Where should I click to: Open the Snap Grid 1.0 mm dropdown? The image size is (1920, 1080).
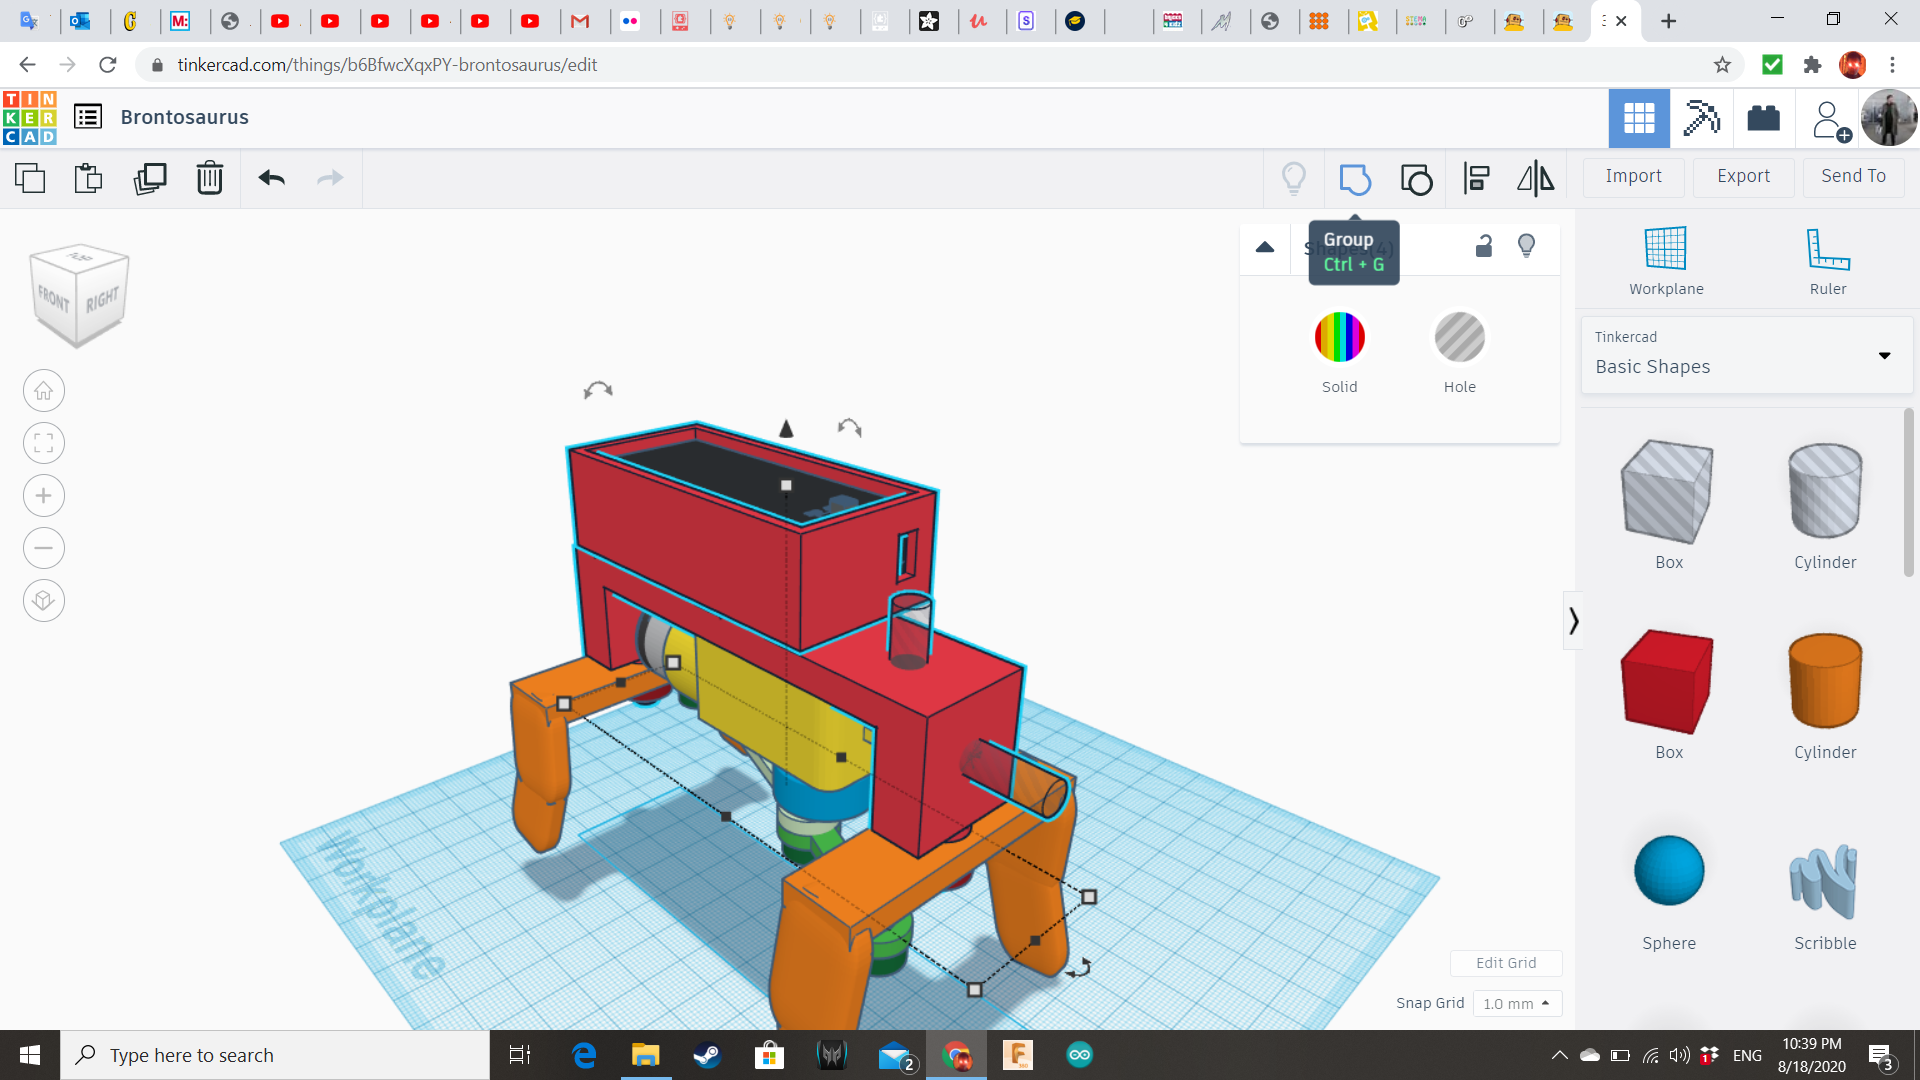pyautogui.click(x=1516, y=1003)
